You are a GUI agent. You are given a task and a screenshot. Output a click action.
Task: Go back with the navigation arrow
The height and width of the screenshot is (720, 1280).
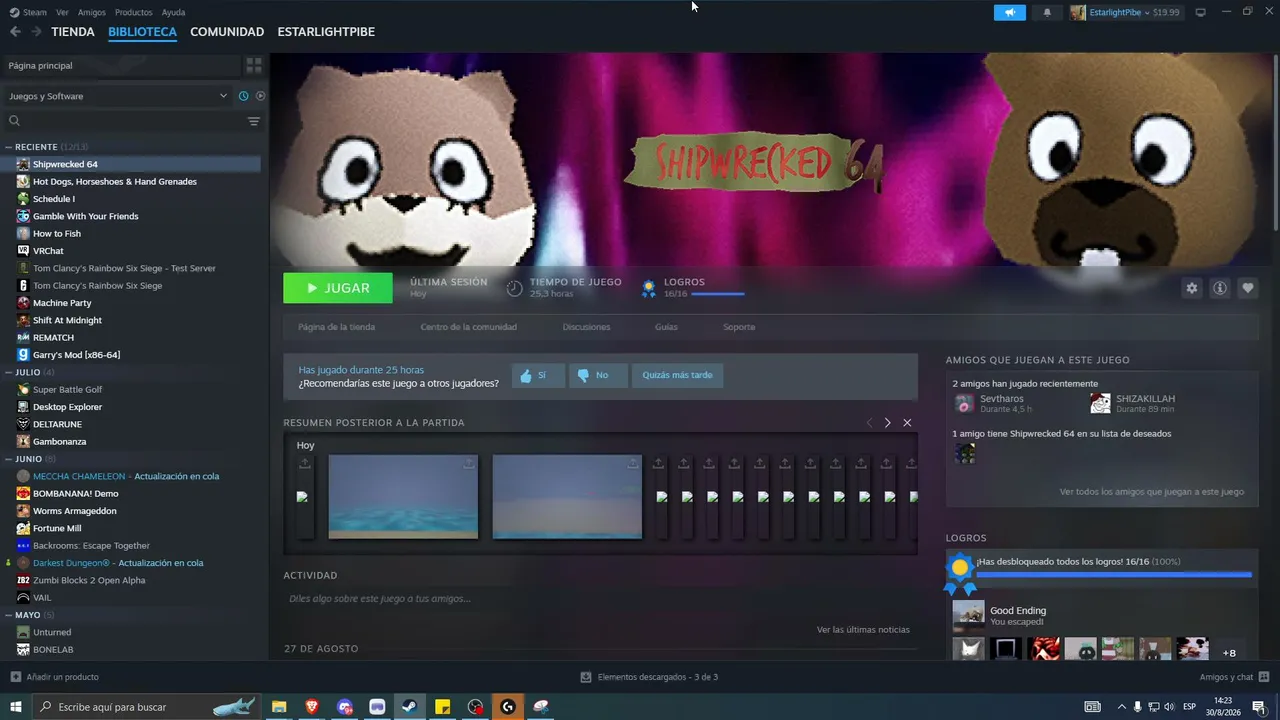click(15, 32)
